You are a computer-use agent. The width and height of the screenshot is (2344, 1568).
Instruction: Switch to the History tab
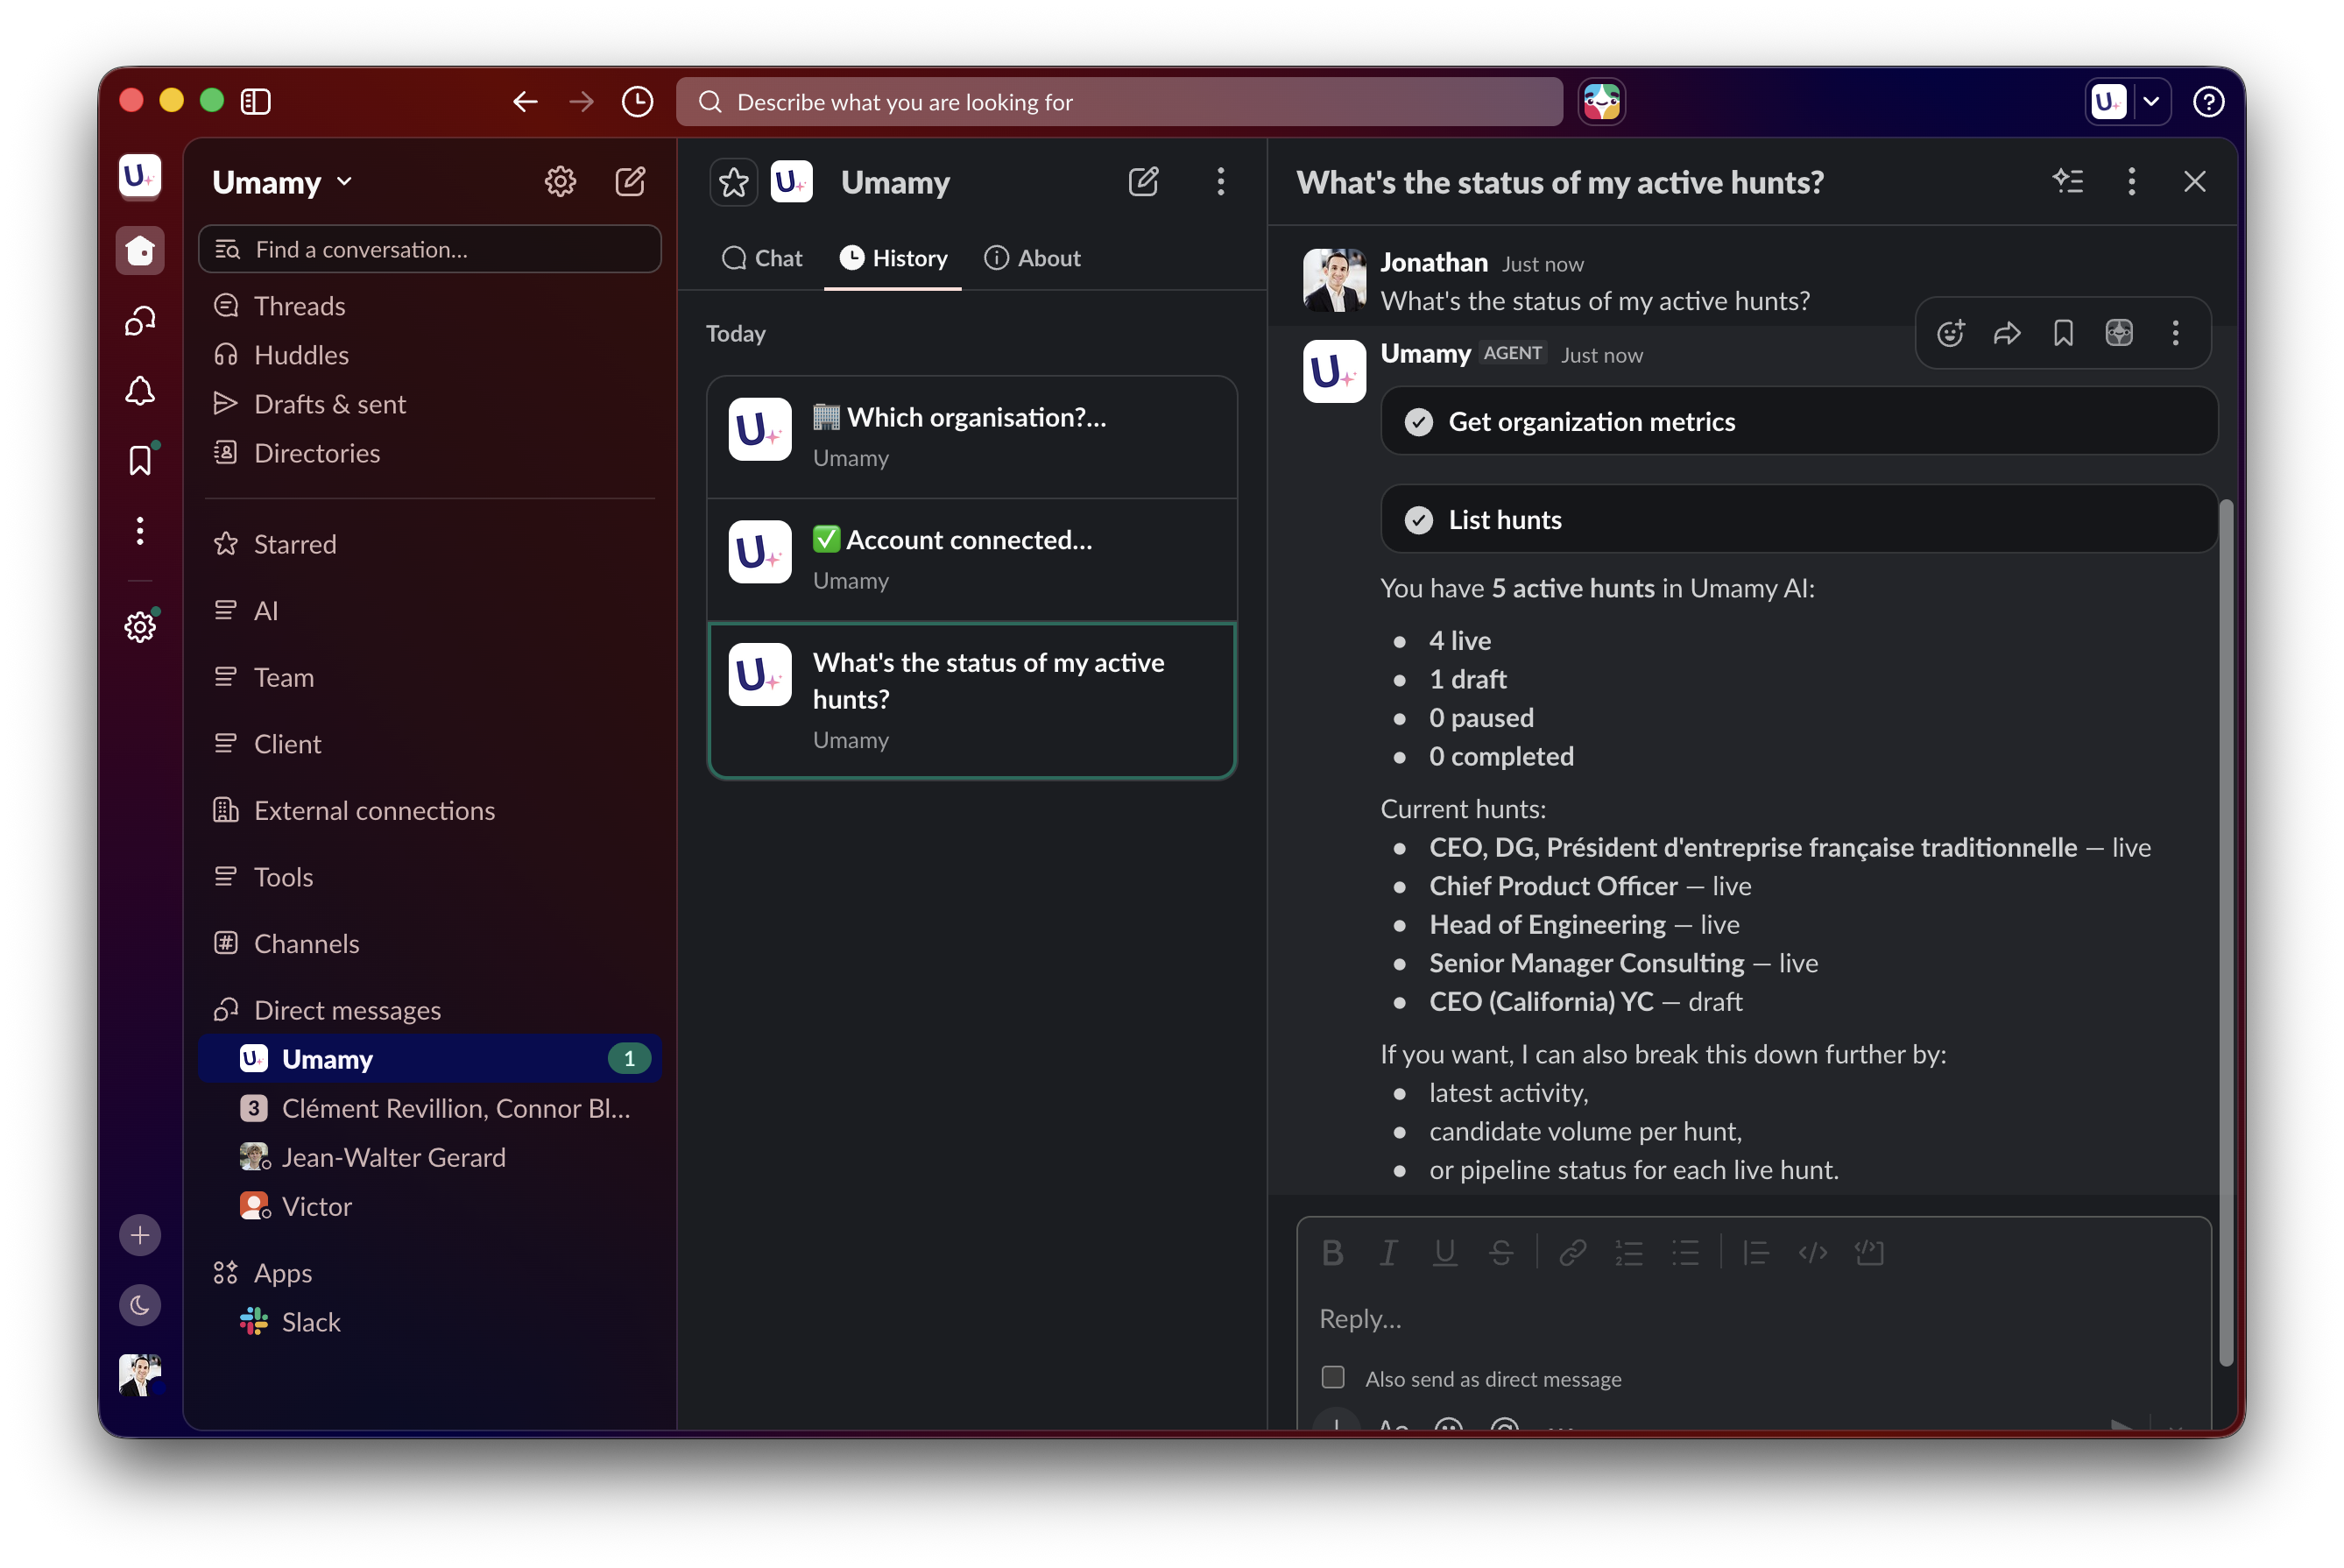click(x=892, y=258)
